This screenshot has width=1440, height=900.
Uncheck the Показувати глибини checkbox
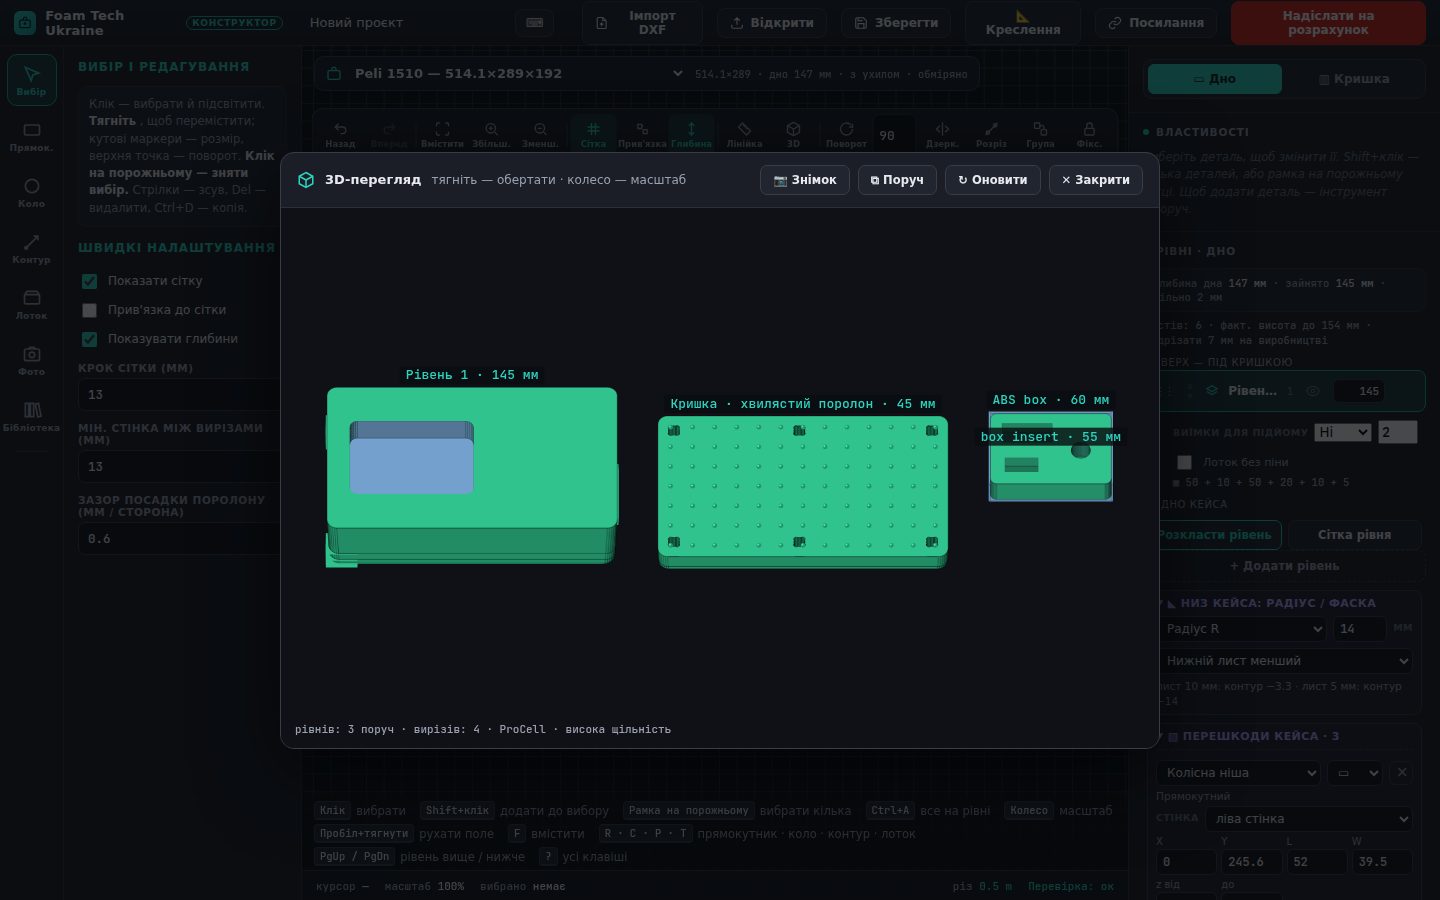(89, 339)
